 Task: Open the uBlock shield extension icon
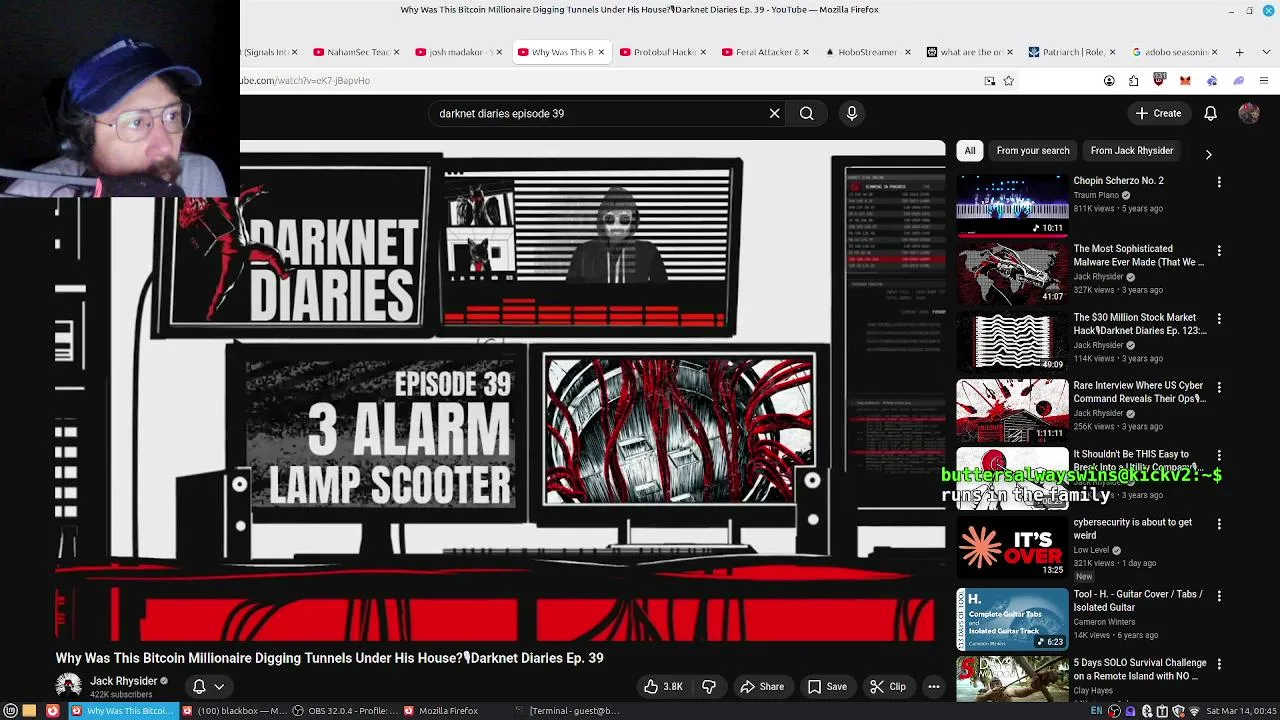point(1159,80)
